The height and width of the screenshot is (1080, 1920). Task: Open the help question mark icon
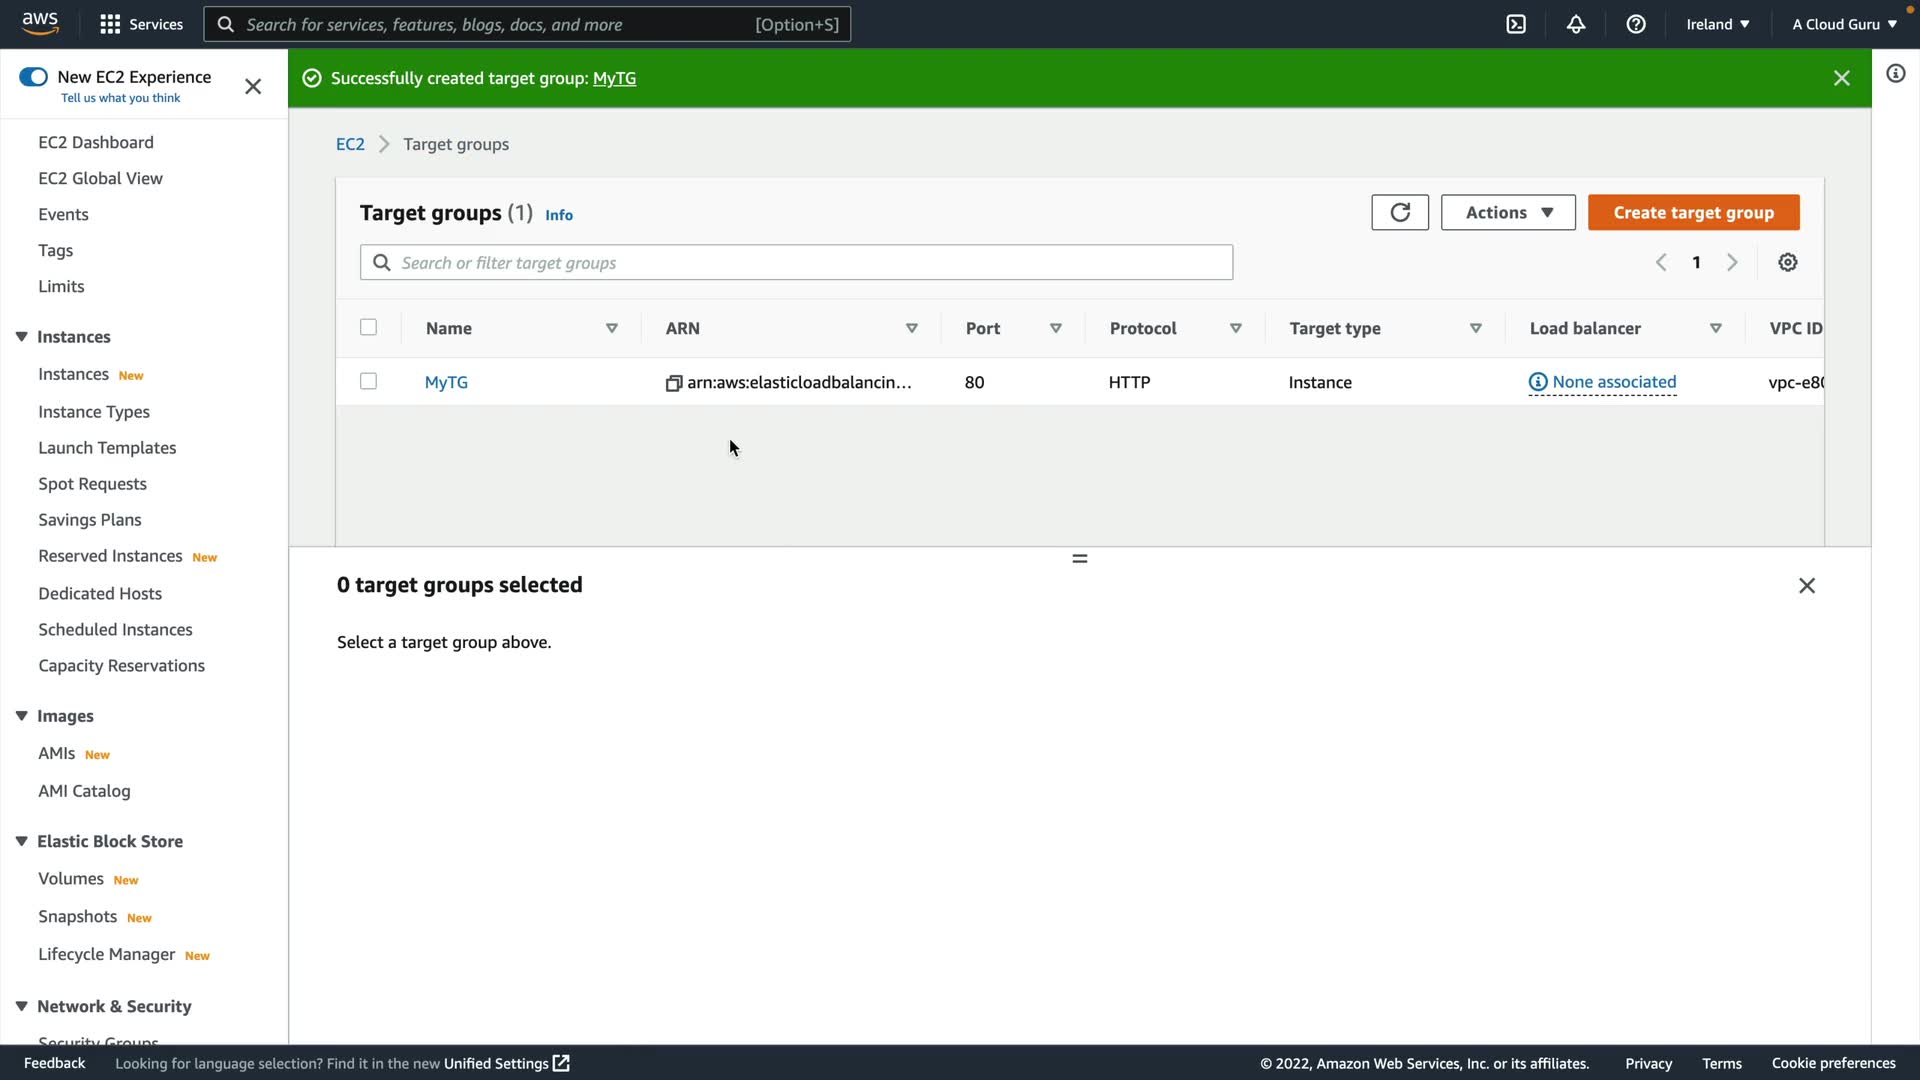(x=1636, y=24)
